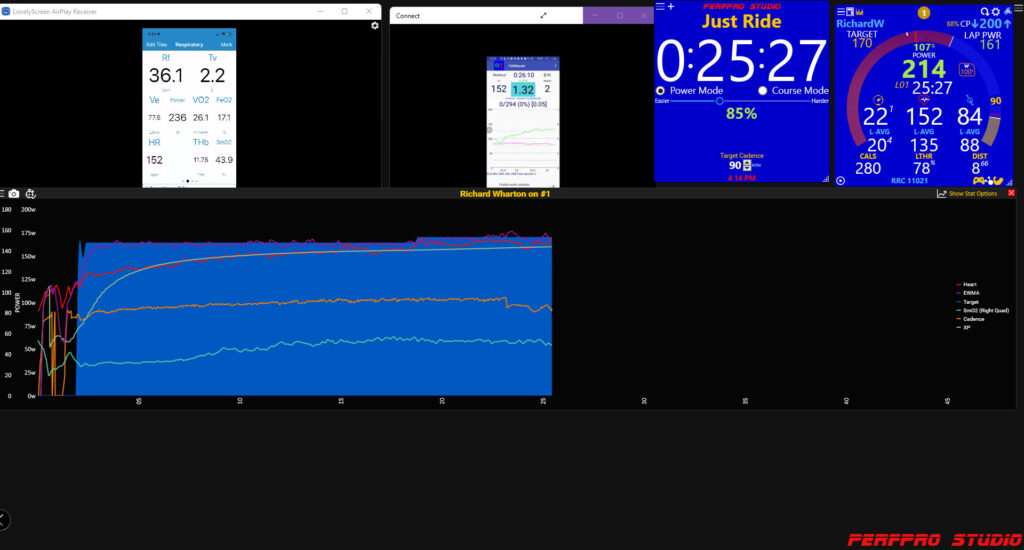Click the heart rate icon above 152
Image resolution: width=1024 pixels, height=550 pixels.
point(924,100)
